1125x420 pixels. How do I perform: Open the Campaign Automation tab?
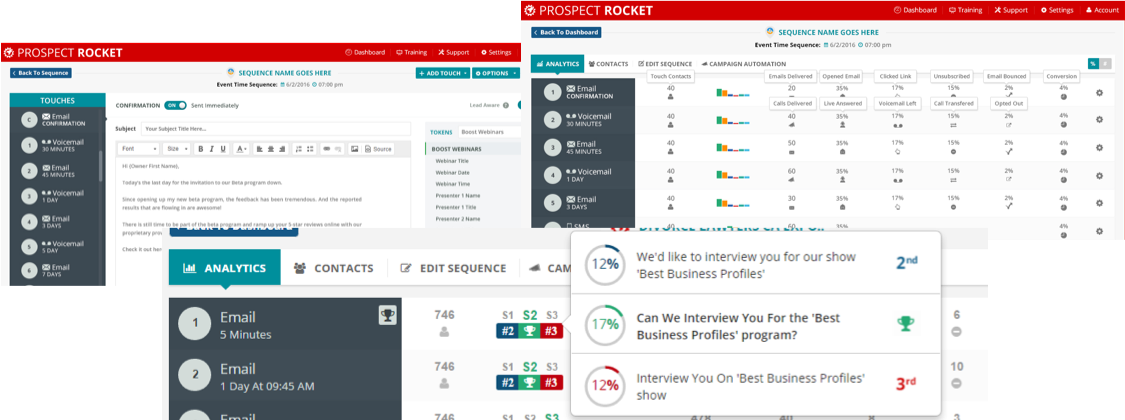coord(743,64)
